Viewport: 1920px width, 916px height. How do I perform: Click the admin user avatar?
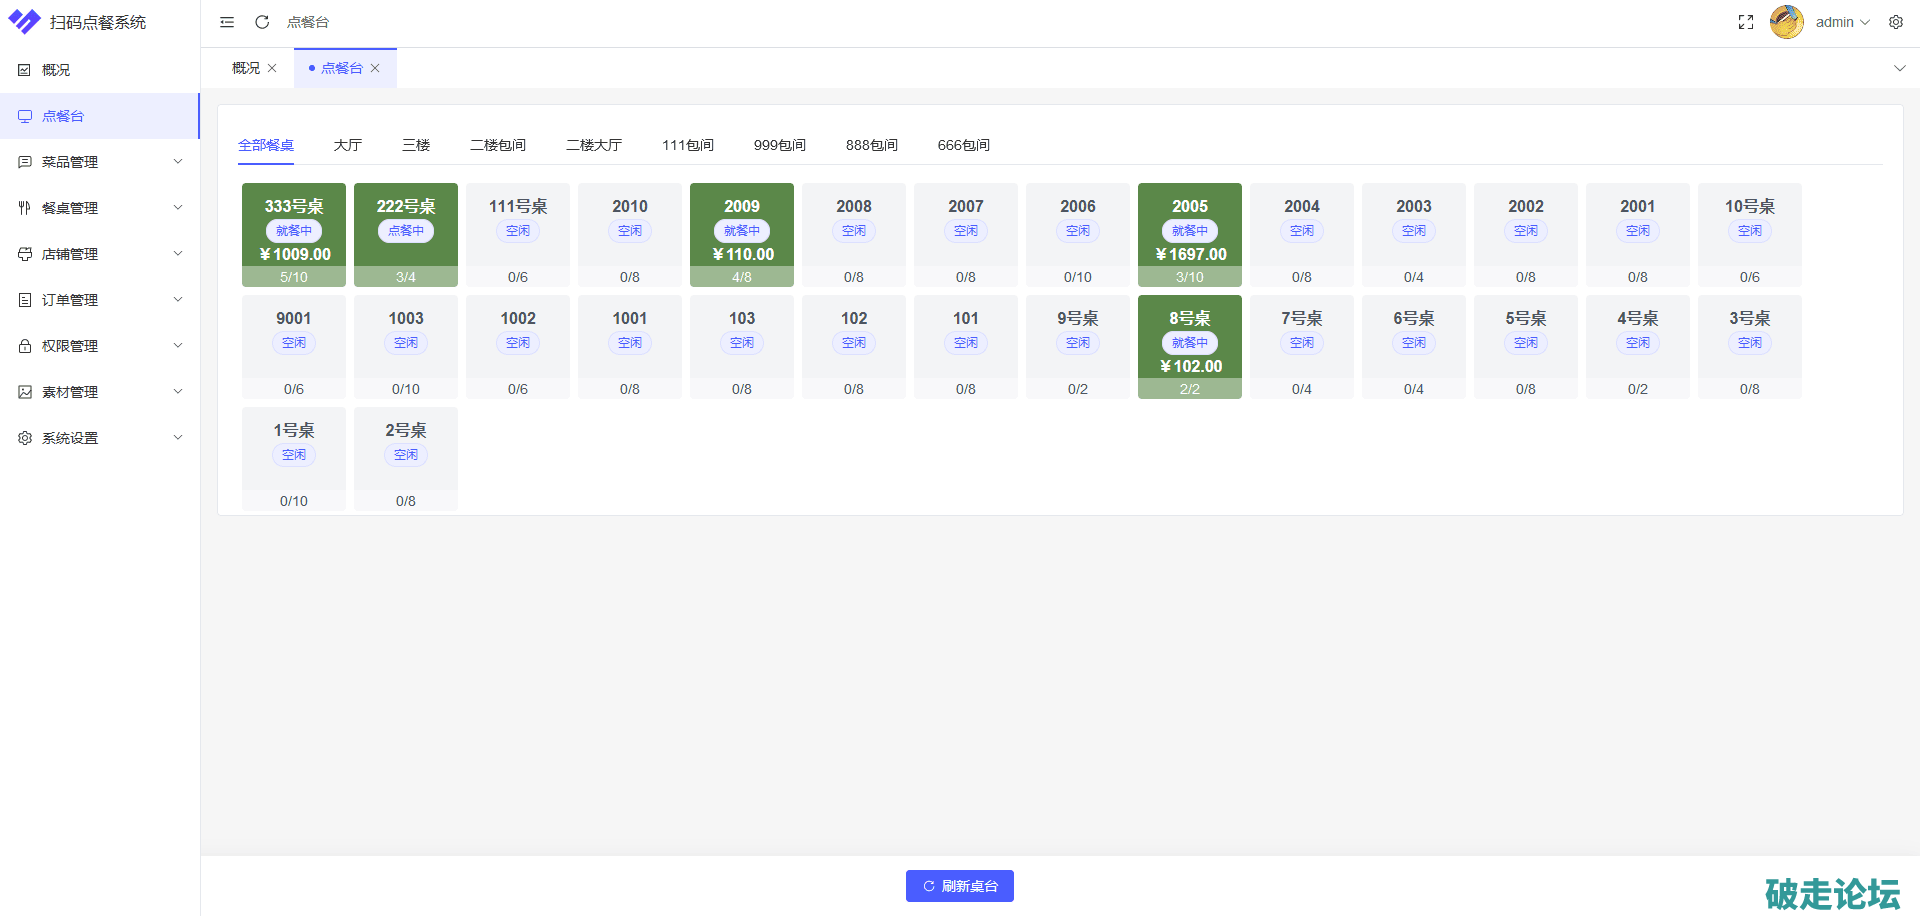pyautogui.click(x=1786, y=22)
